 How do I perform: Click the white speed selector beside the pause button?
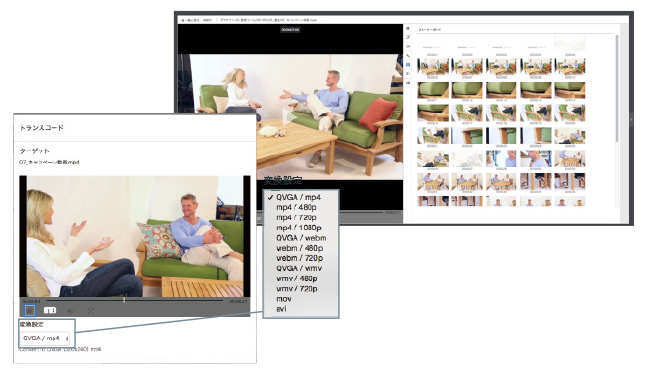(50, 311)
